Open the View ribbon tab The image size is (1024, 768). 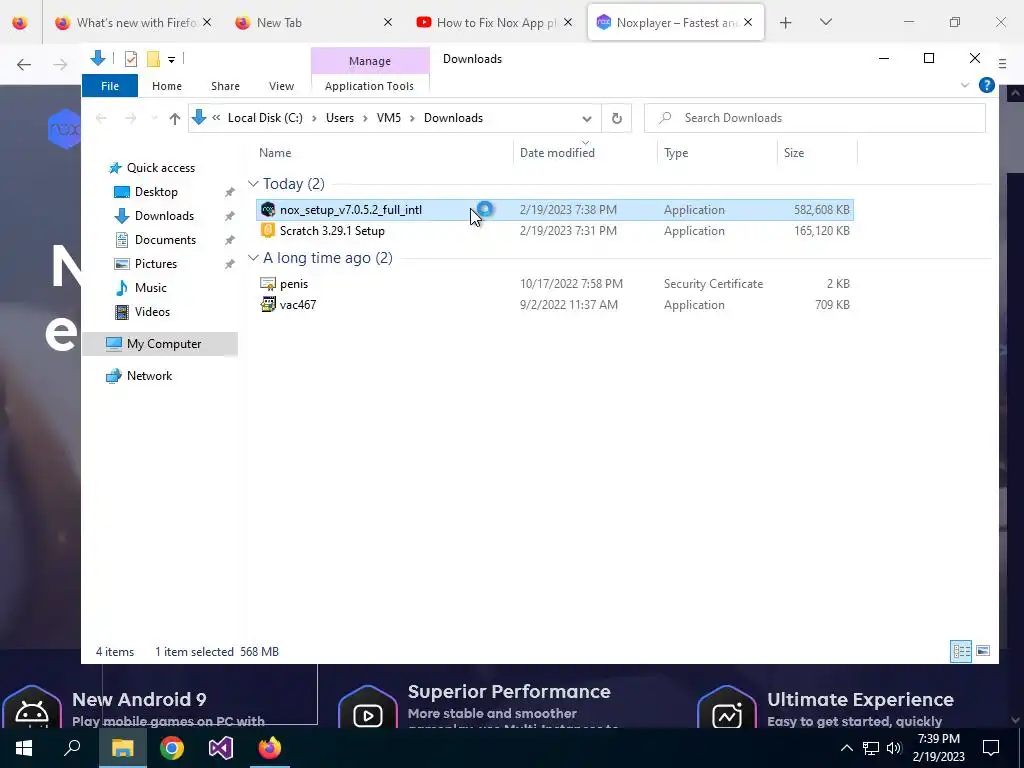pyautogui.click(x=281, y=86)
